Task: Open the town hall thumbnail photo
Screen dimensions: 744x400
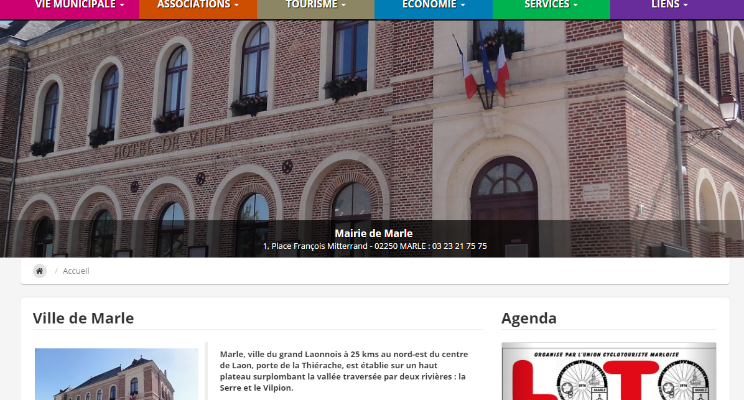Action: 117,374
